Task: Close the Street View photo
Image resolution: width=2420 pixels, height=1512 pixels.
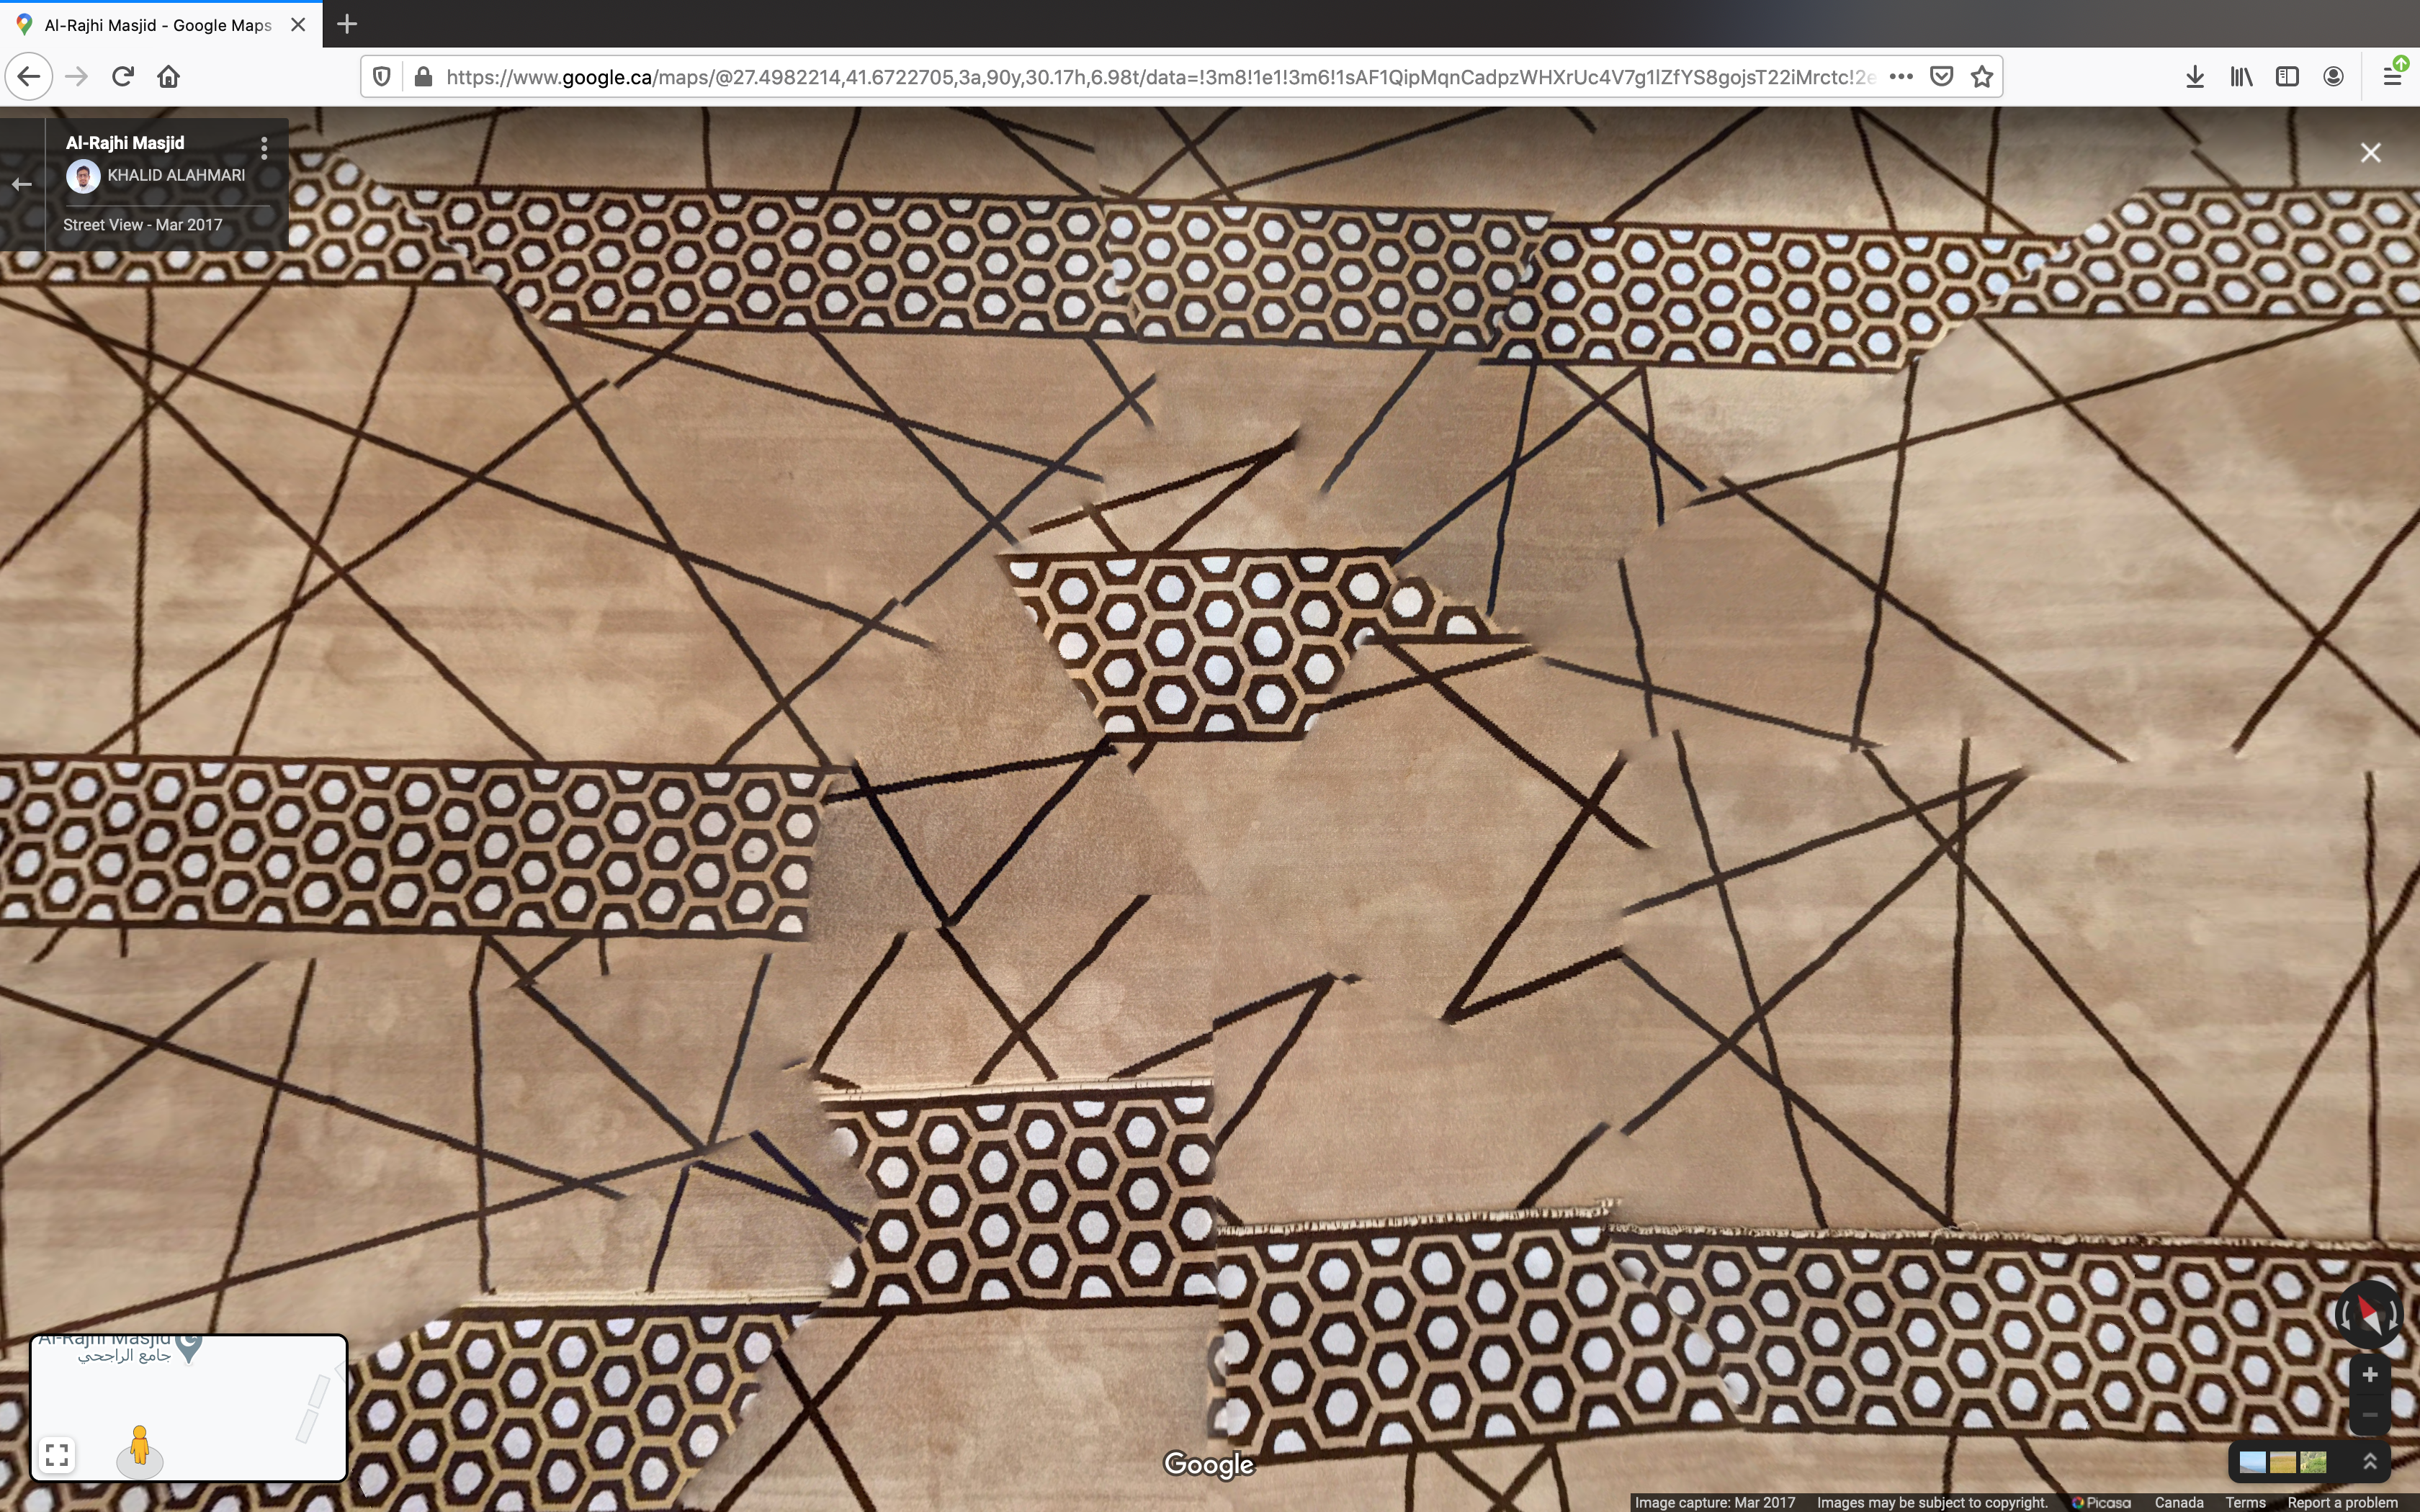Action: point(2370,153)
